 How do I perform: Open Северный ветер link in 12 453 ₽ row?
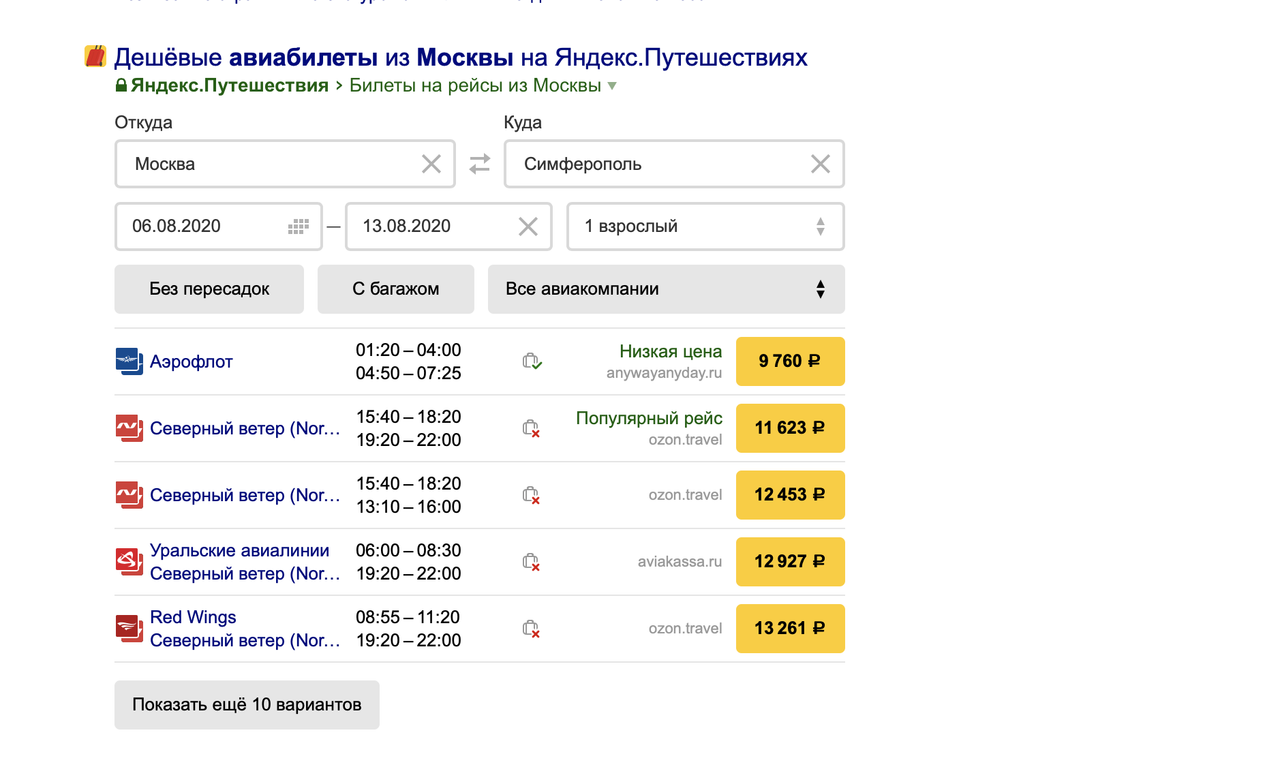[245, 496]
